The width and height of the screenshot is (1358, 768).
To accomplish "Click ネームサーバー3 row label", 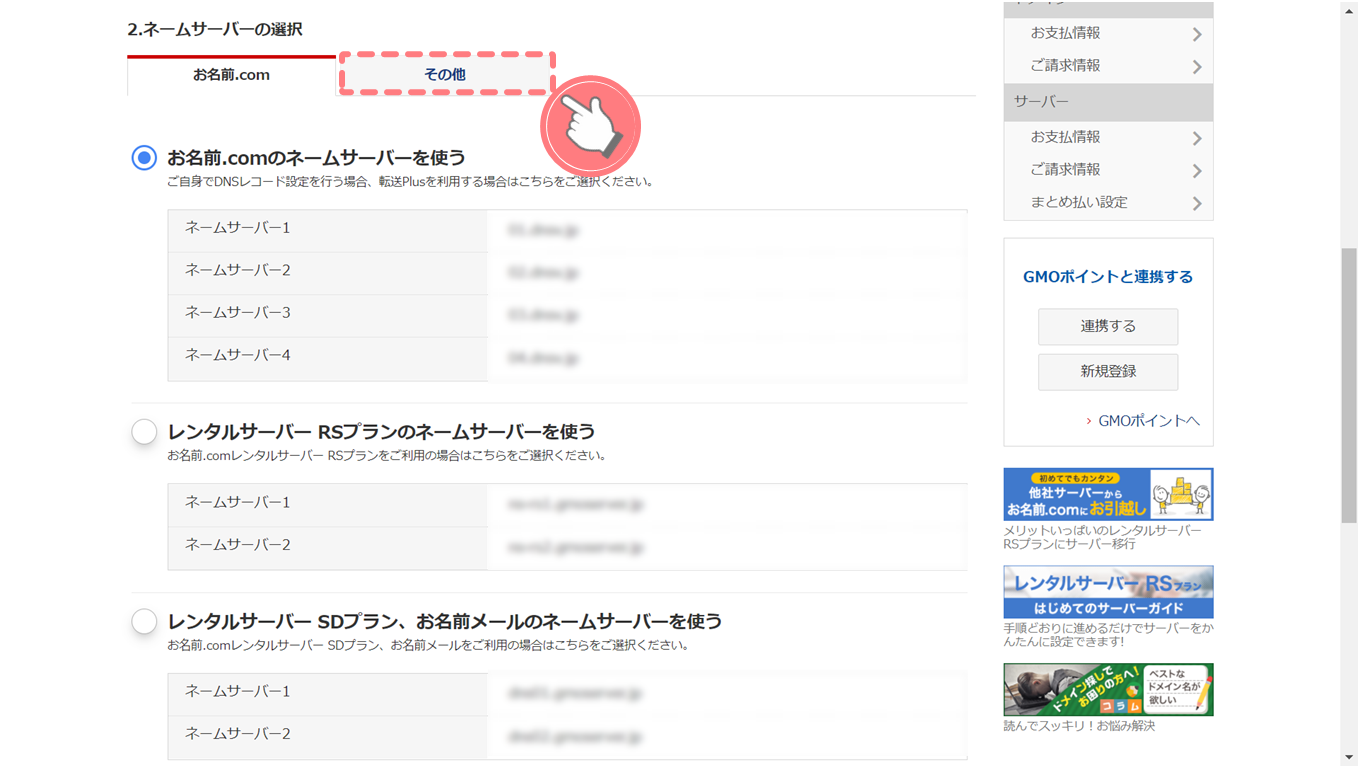I will point(237,313).
